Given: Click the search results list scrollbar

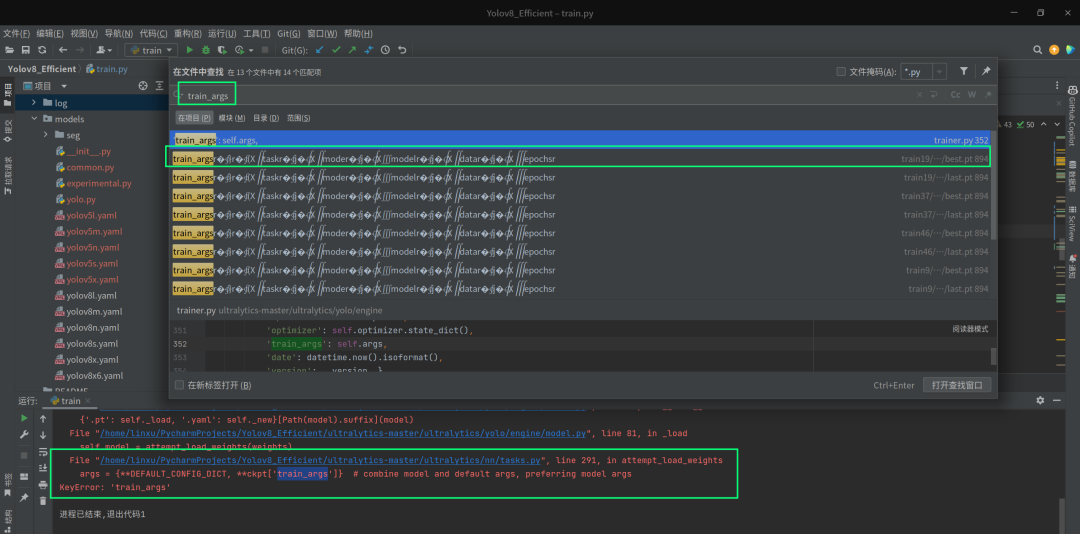Looking at the screenshot, I should tap(993, 185).
